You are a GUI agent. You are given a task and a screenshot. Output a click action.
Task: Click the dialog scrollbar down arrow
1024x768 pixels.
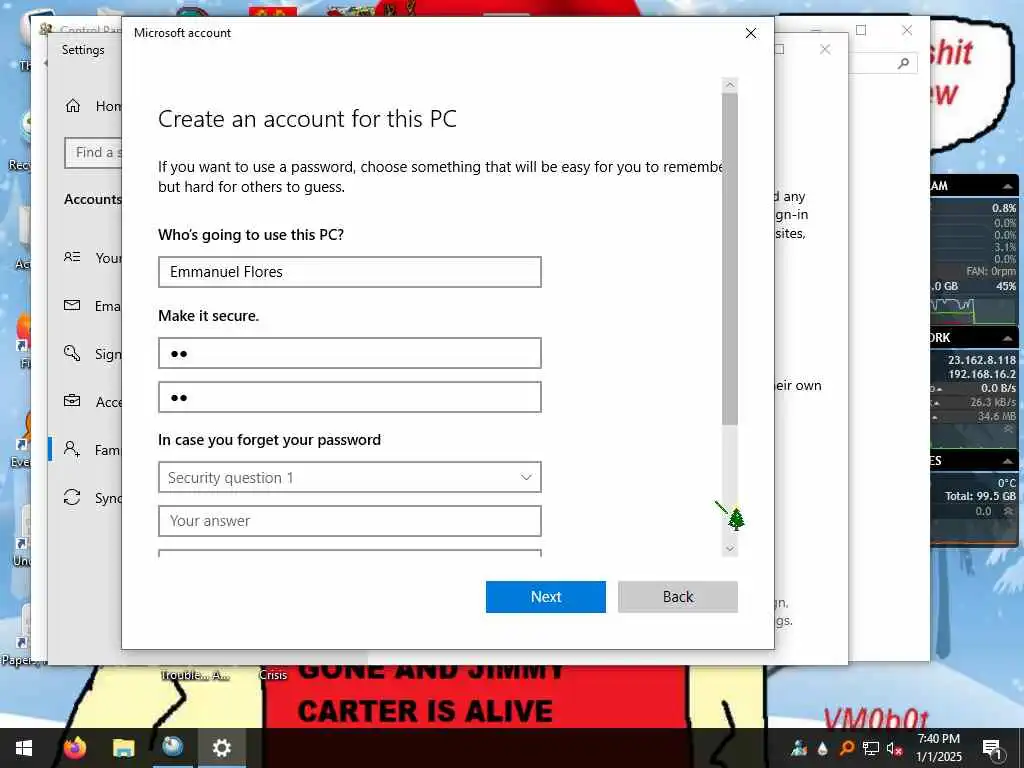[x=730, y=549]
